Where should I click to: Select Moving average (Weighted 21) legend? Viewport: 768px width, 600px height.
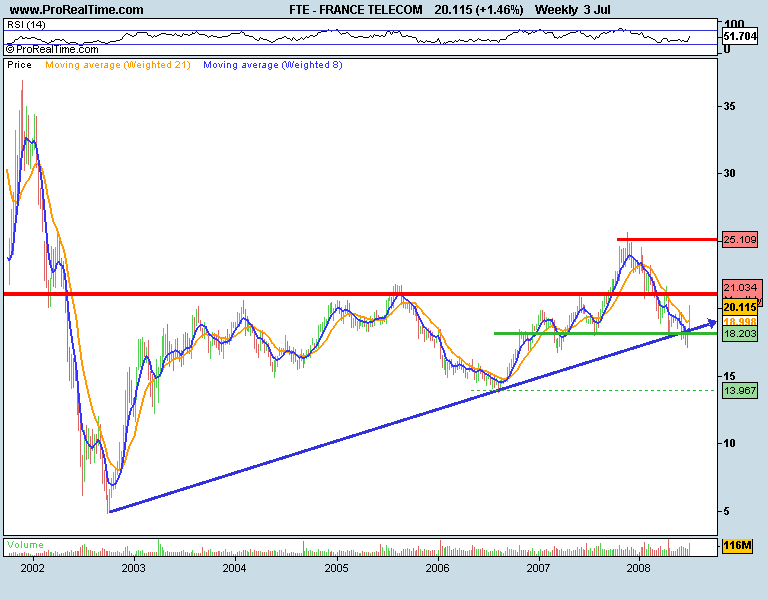click(118, 65)
